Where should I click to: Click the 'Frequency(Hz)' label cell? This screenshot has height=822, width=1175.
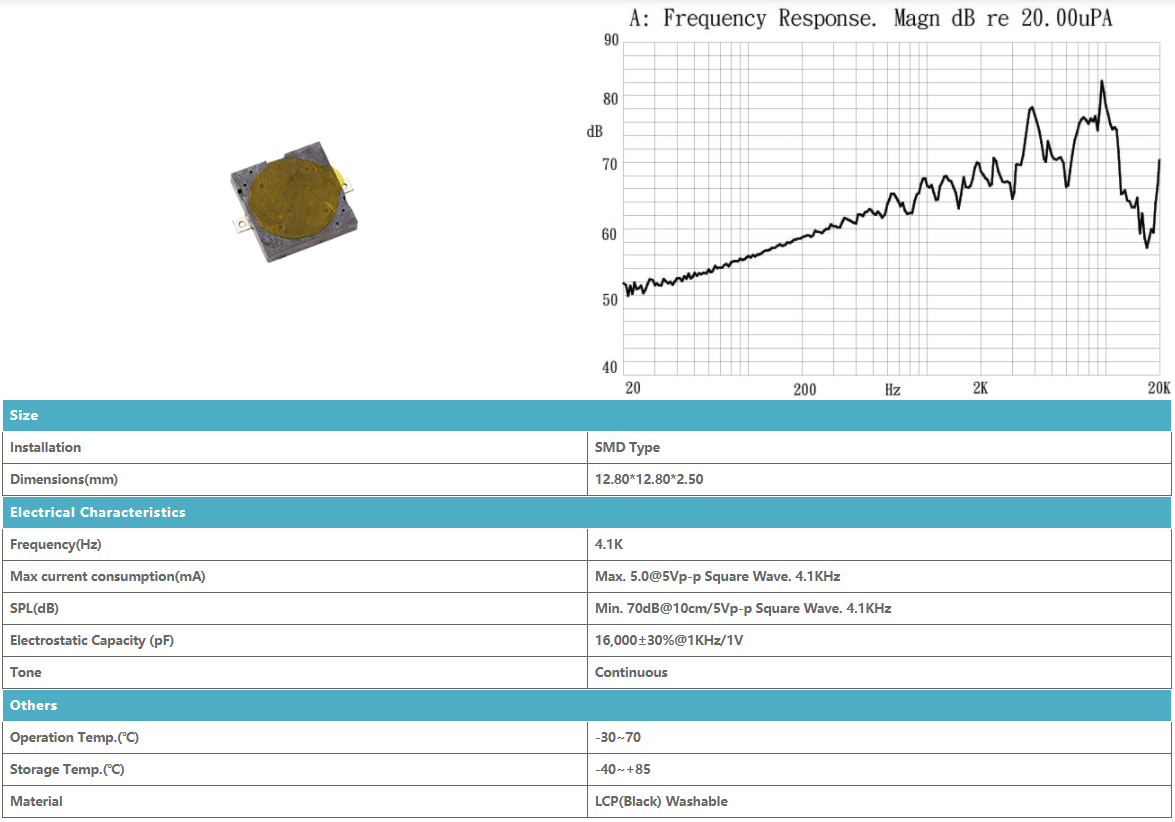point(295,545)
